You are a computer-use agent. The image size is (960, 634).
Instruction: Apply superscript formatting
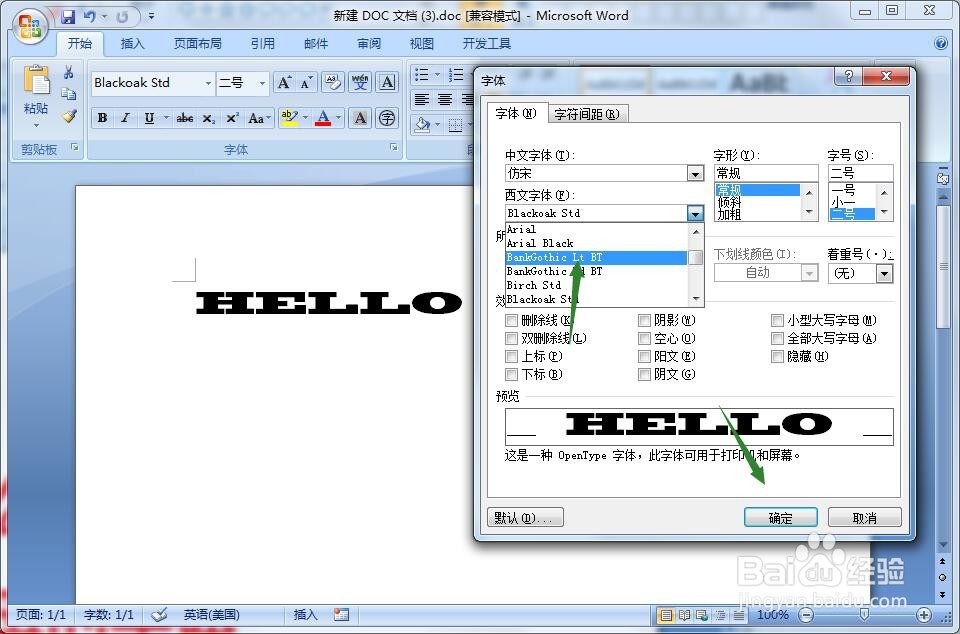(x=232, y=118)
